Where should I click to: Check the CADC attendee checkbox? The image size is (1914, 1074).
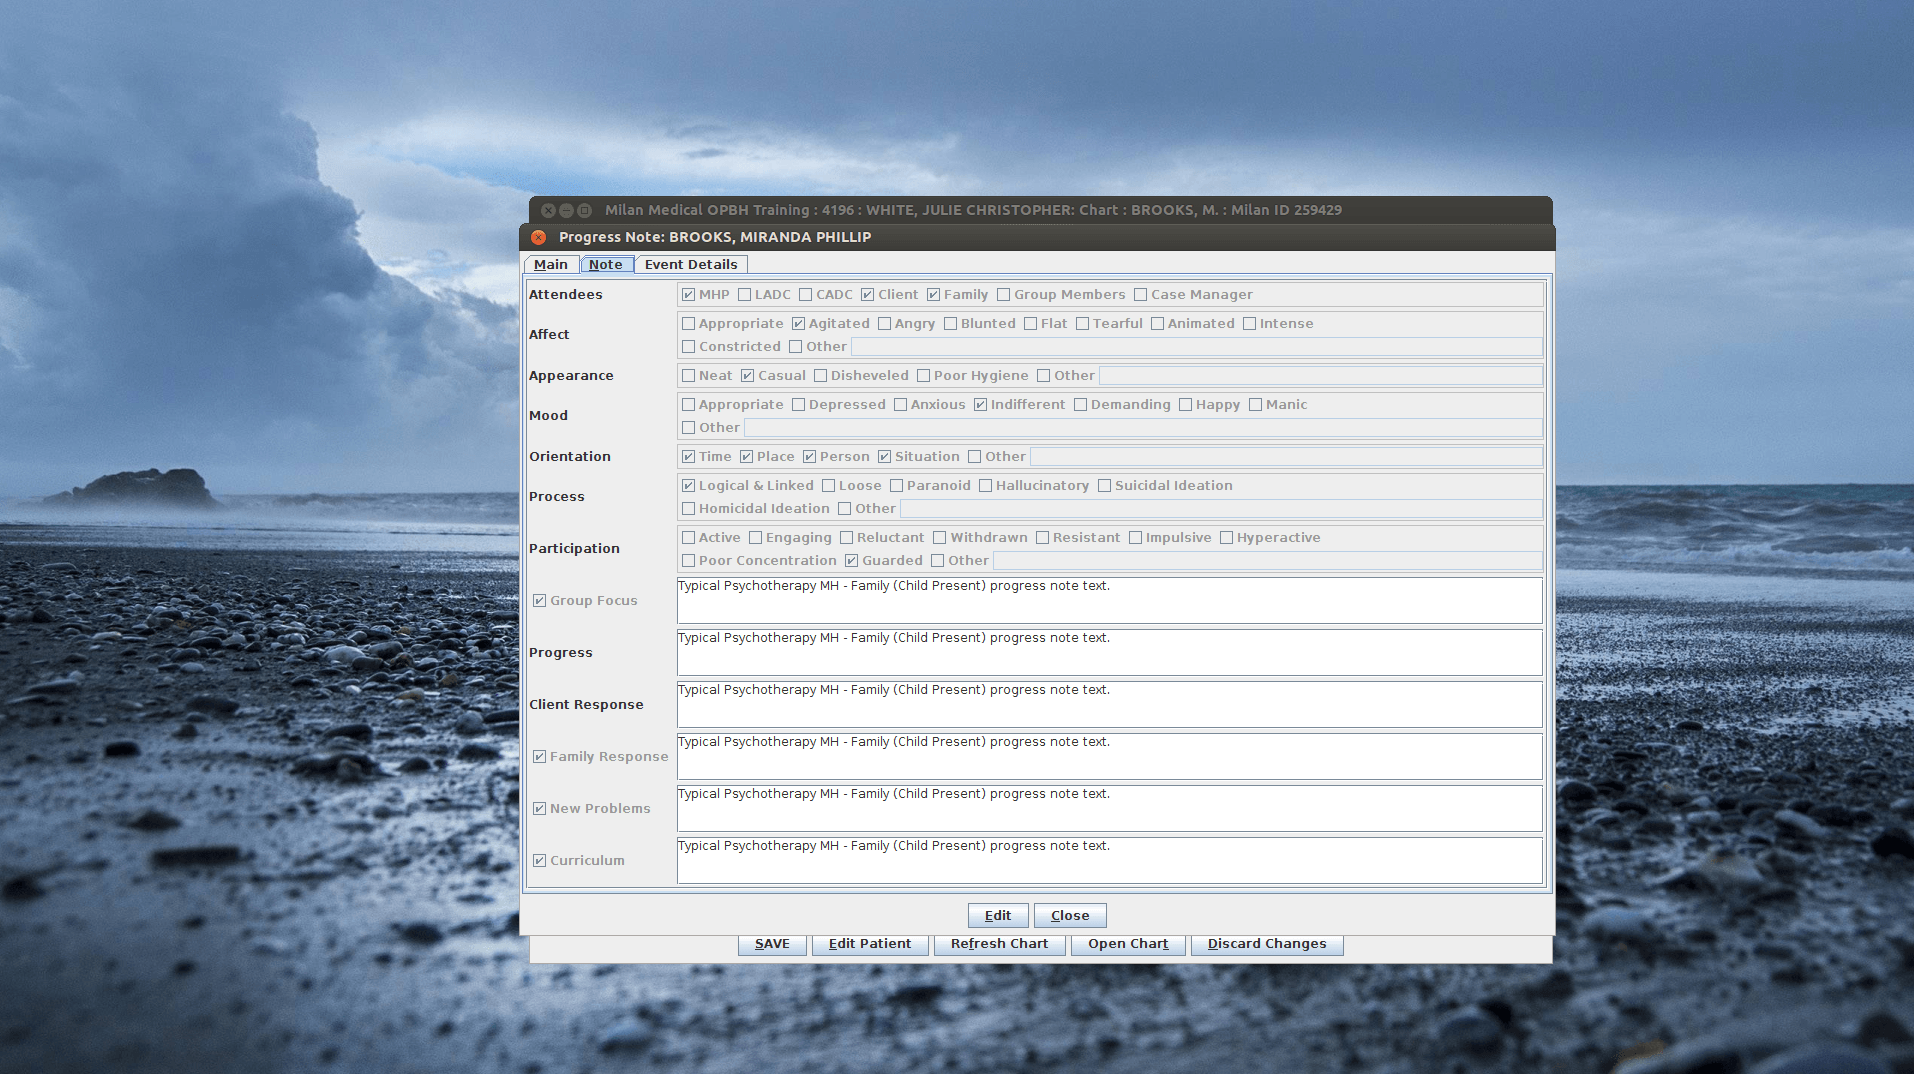[x=805, y=294]
